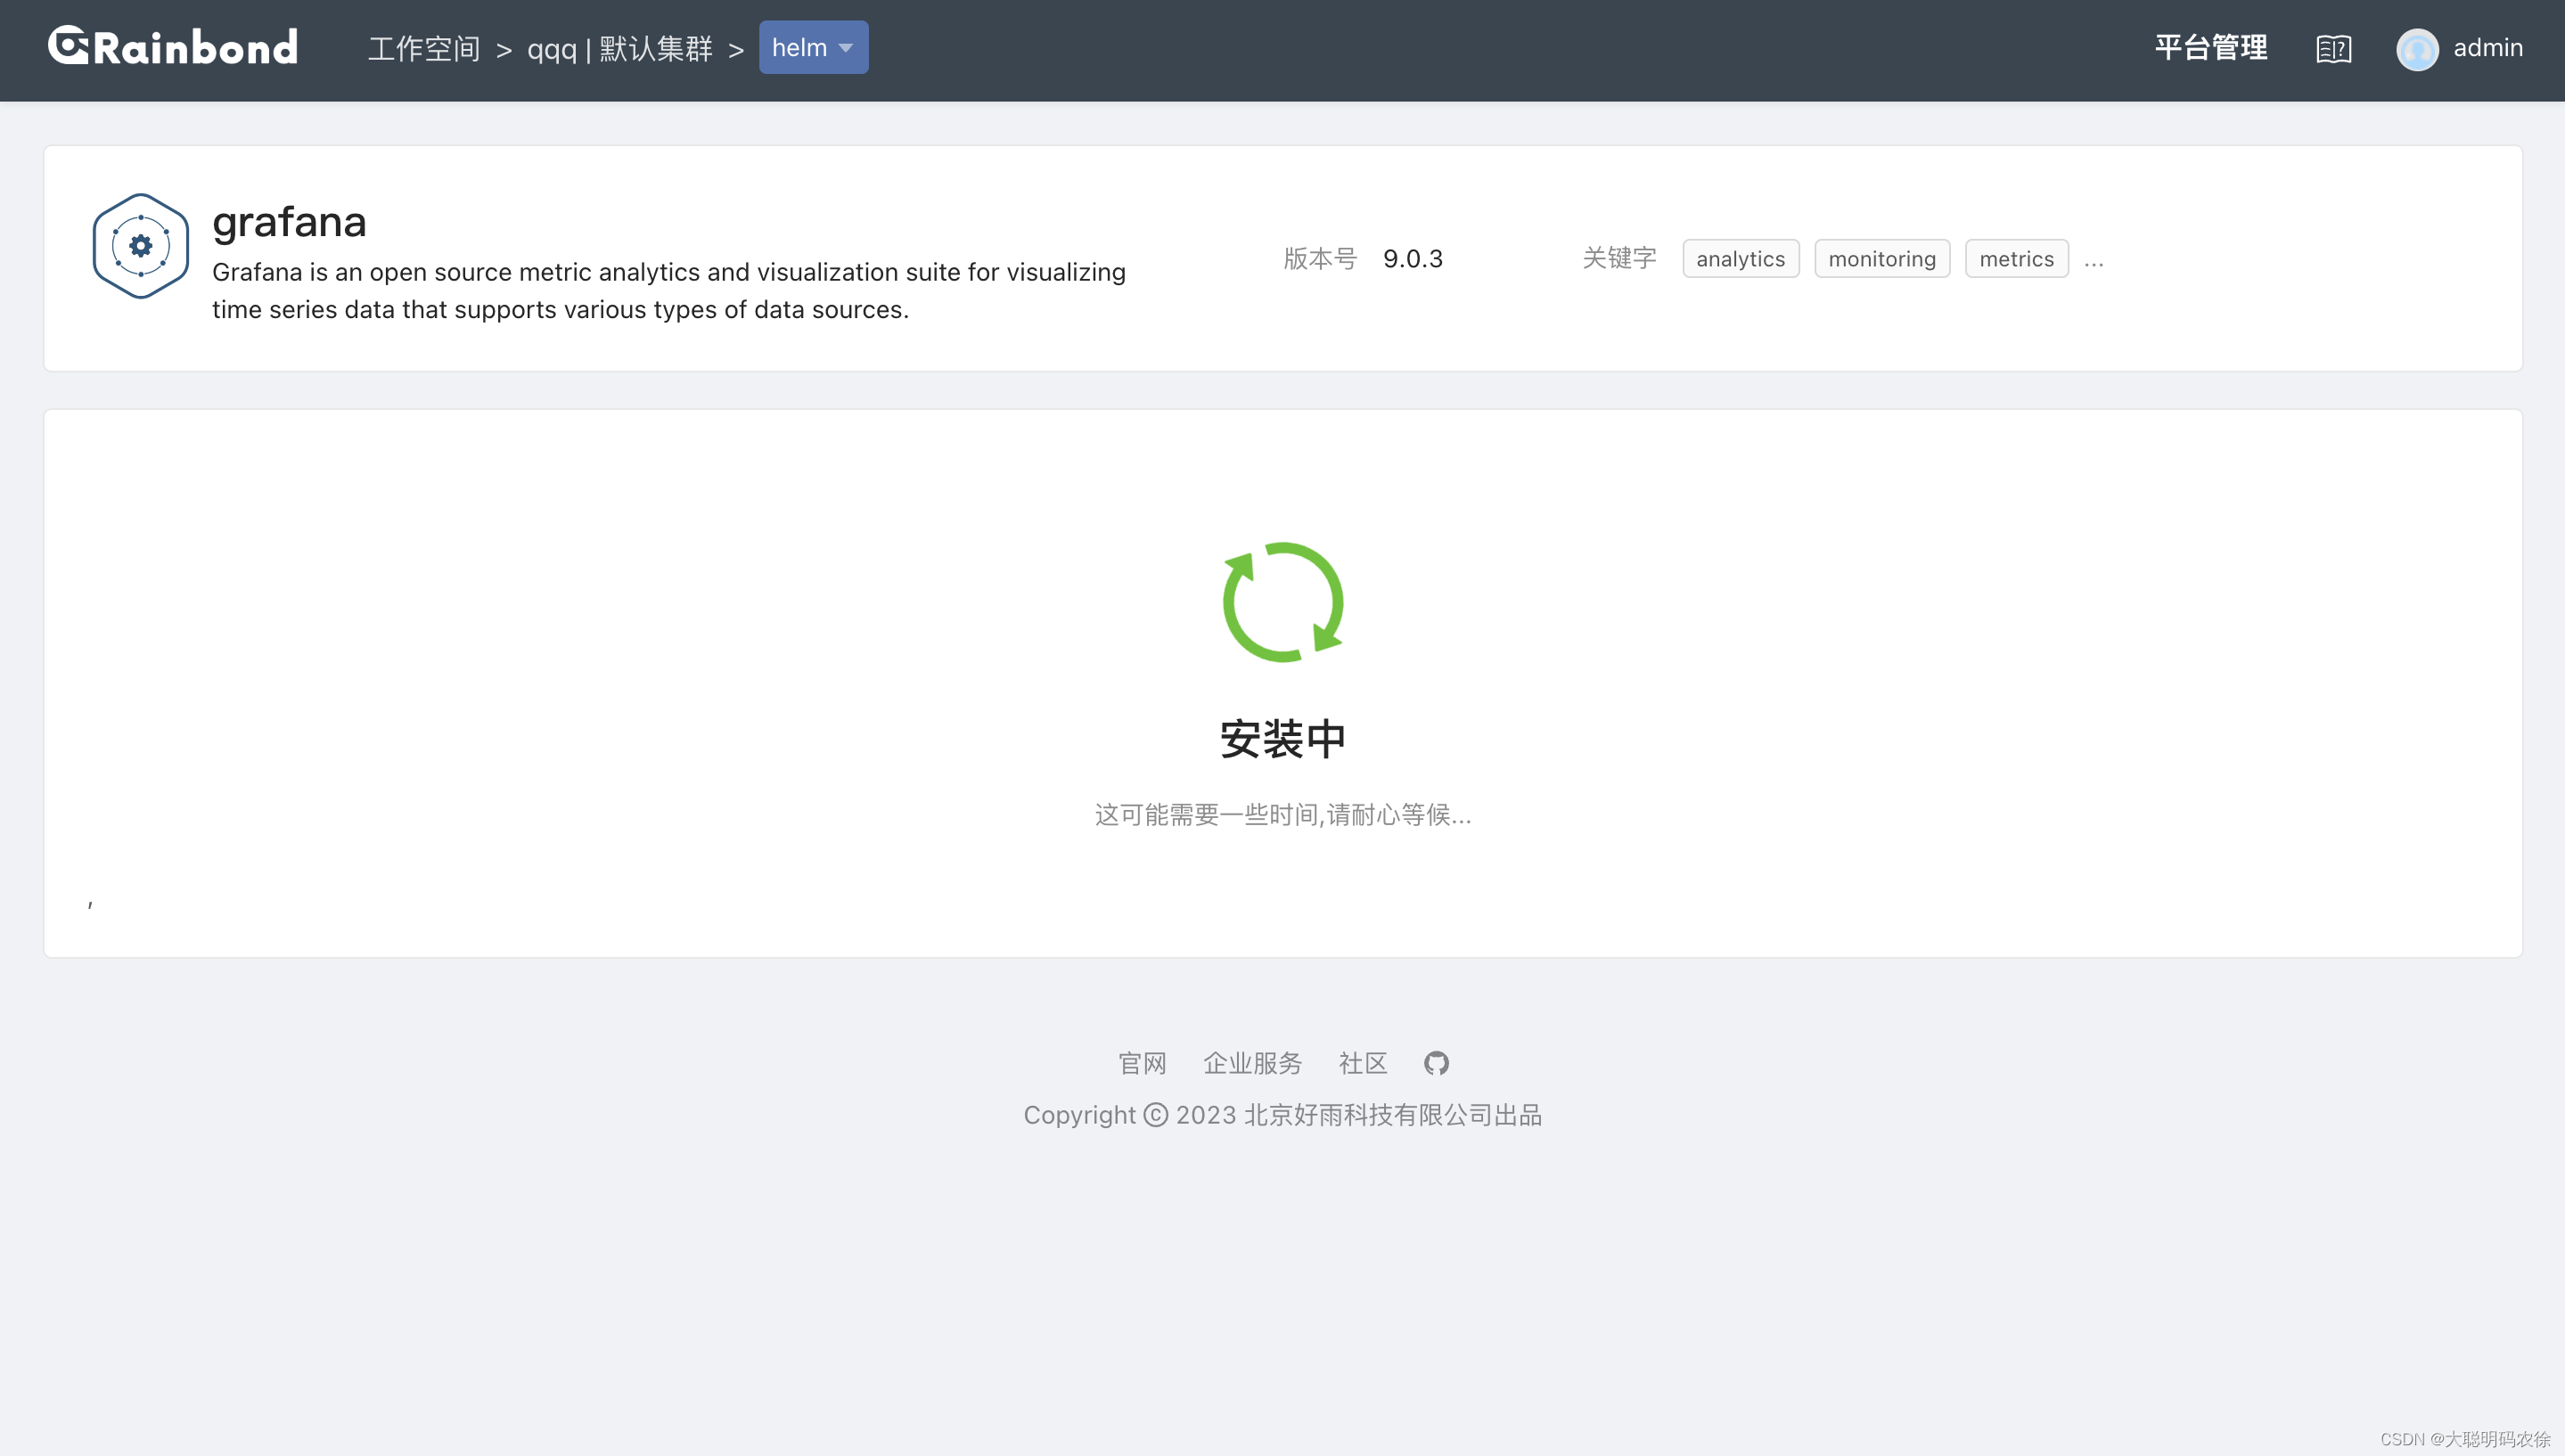Click the admin avatar icon

coord(2416,49)
